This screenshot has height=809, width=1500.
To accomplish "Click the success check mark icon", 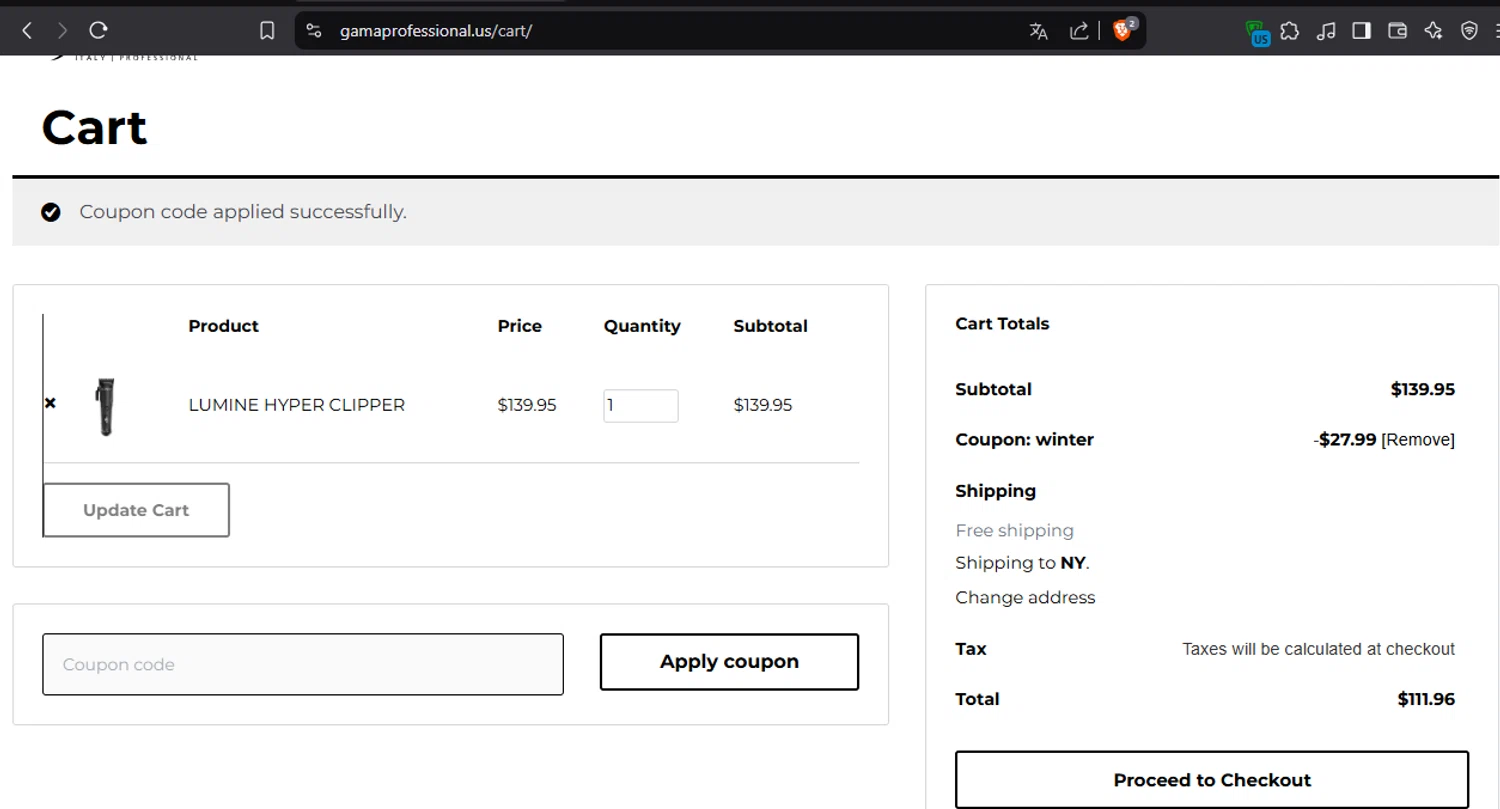I will 51,212.
